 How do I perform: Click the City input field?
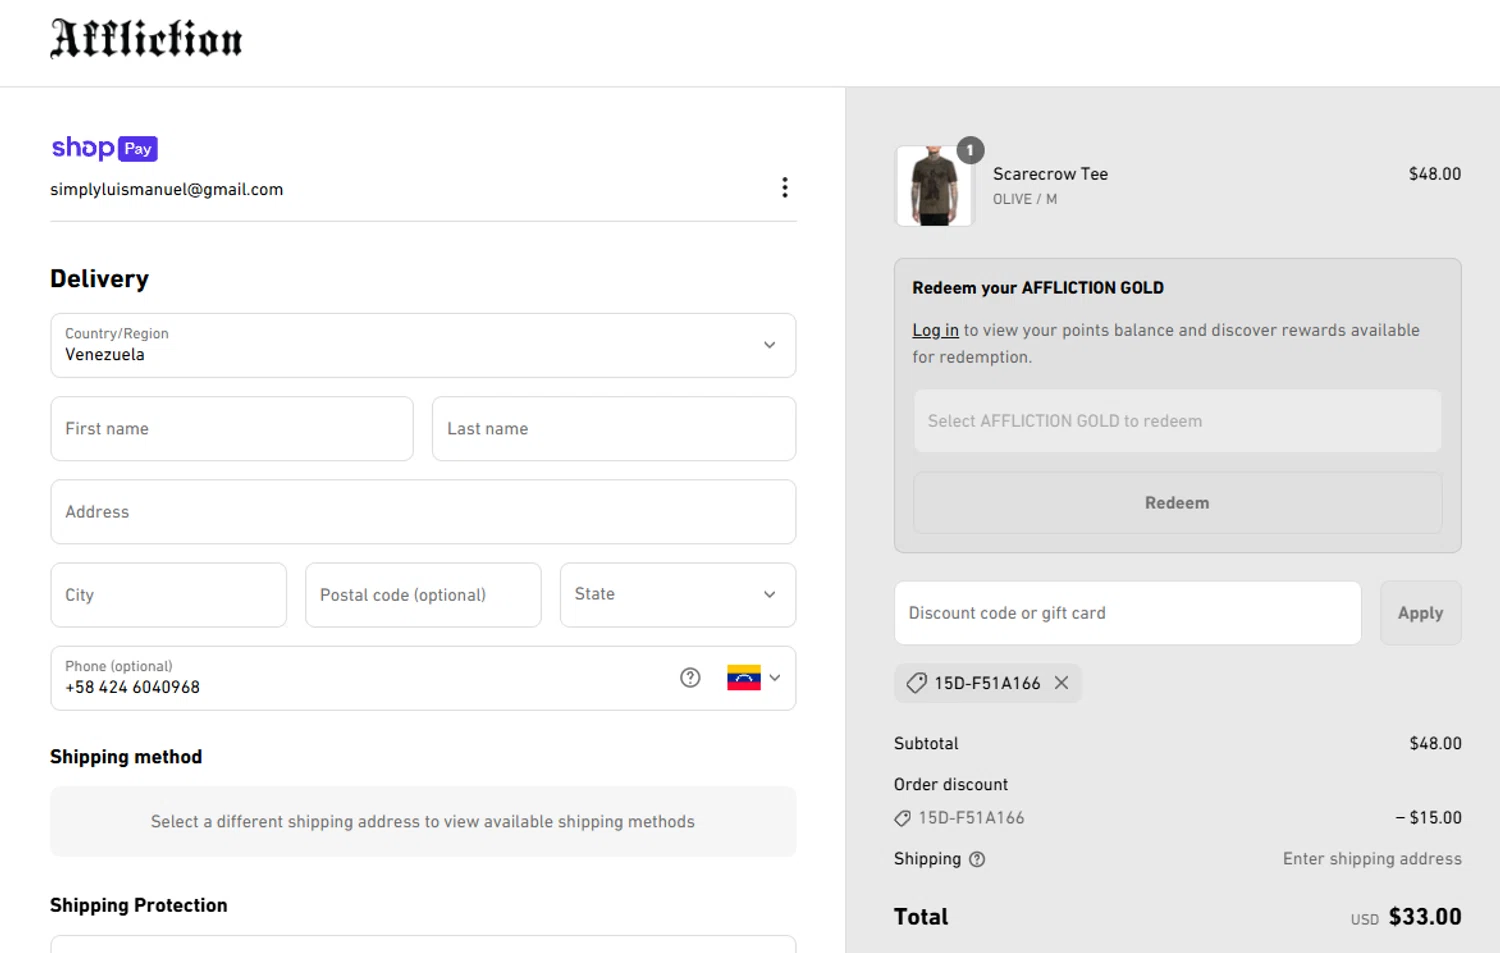click(168, 595)
